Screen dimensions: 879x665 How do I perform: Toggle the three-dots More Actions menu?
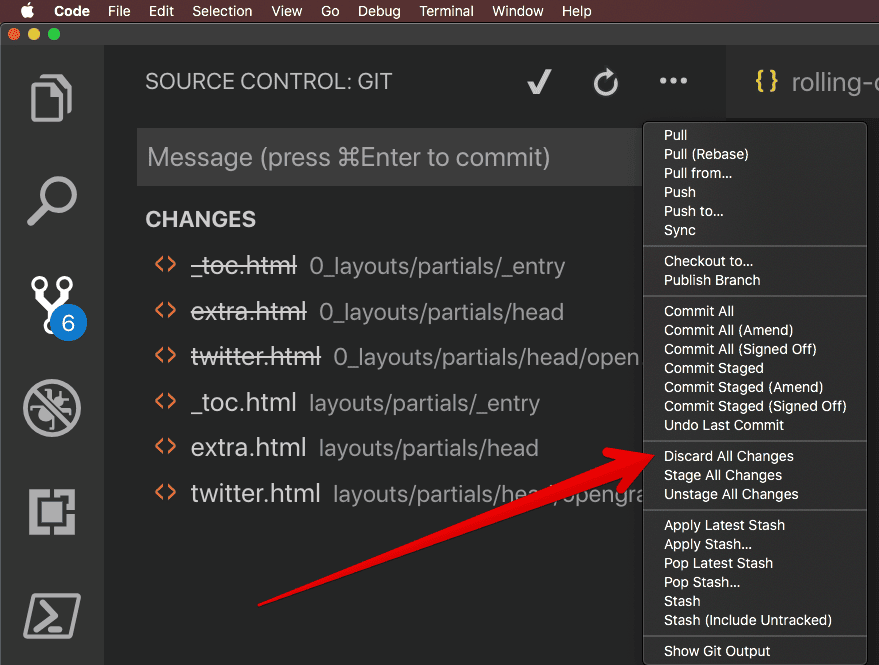click(673, 81)
